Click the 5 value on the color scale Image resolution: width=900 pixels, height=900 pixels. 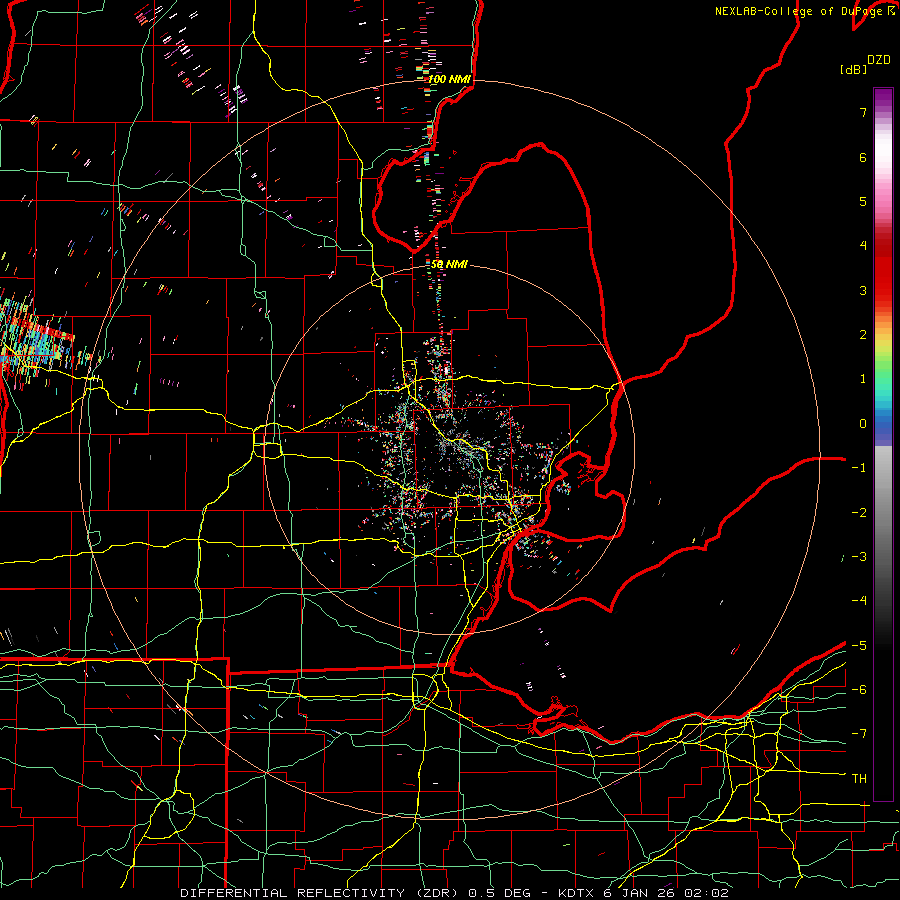pyautogui.click(x=863, y=201)
